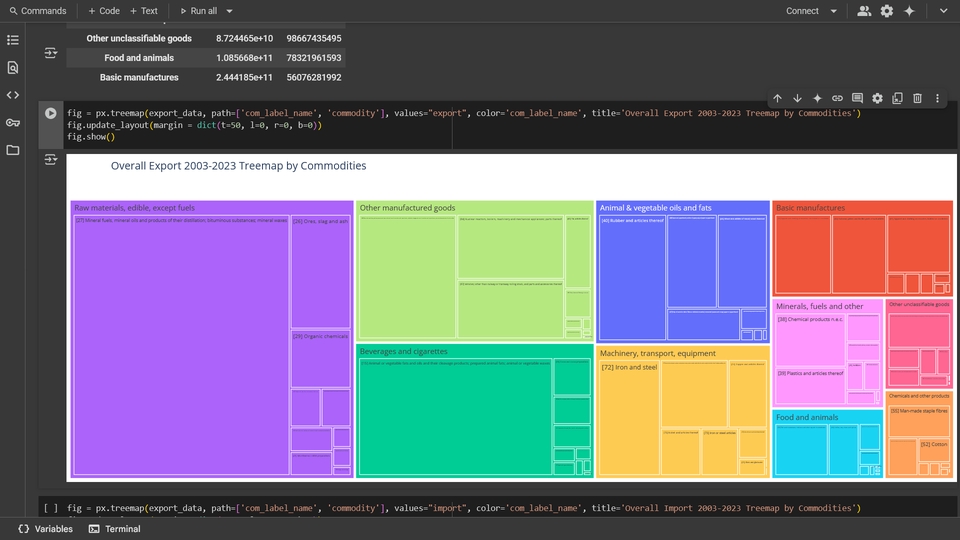This screenshot has width=960, height=540.
Task: Open the Connect options dropdown arrow
Action: 833,11
